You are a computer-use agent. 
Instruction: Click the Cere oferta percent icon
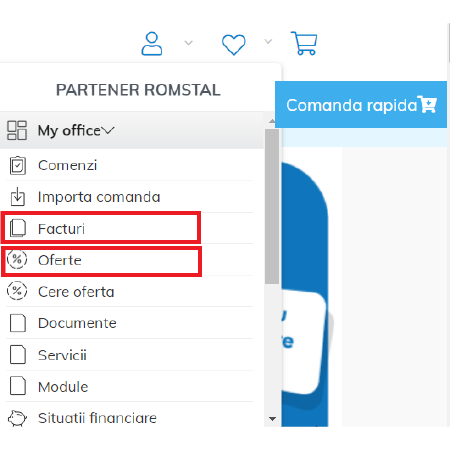[17, 291]
